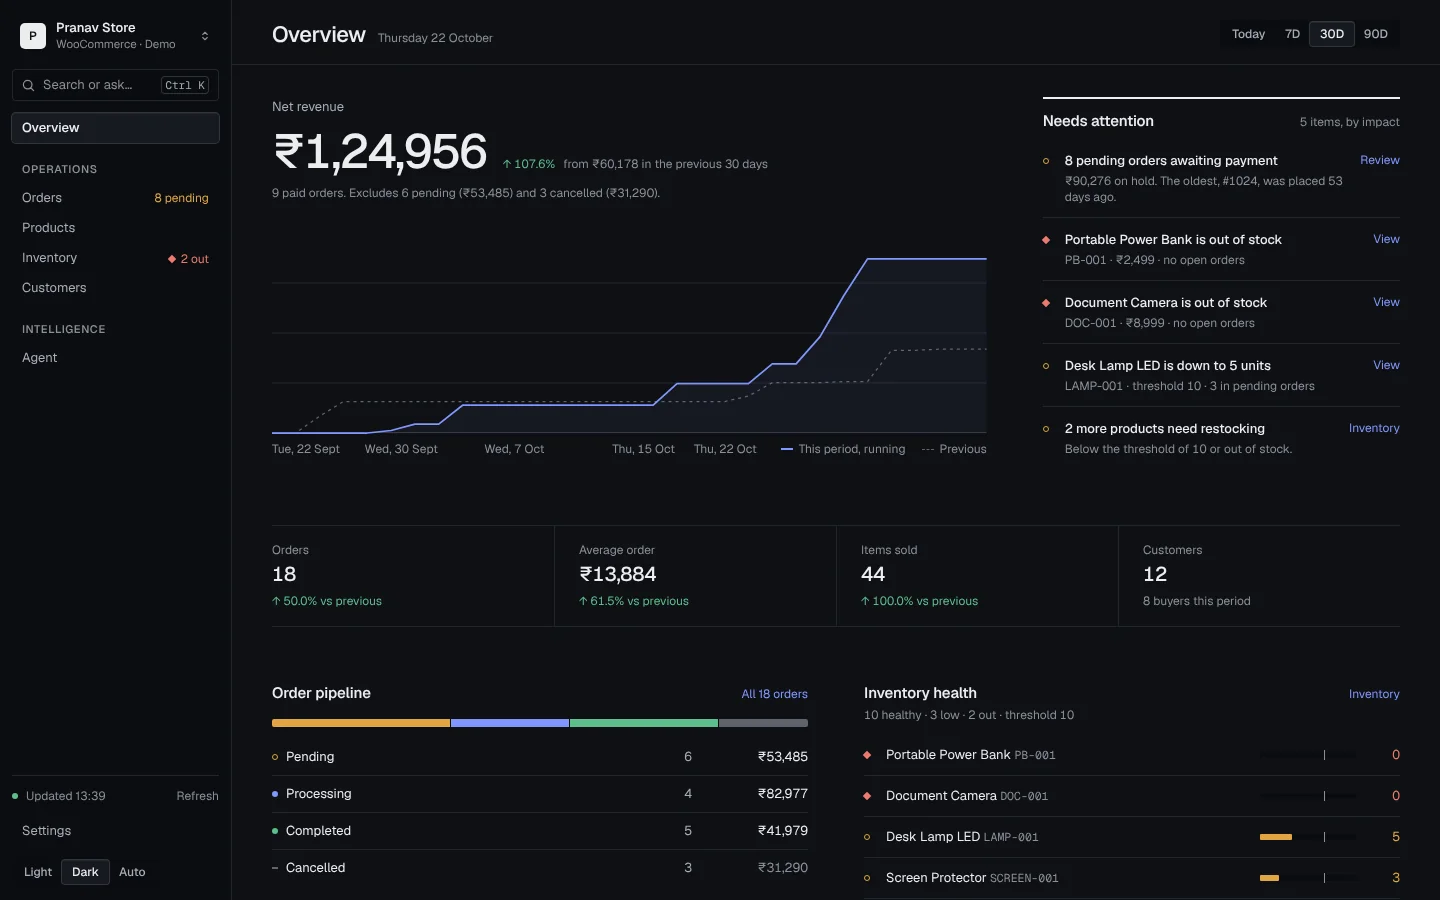The image size is (1440, 900).
Task: Click the Pranav Store logo avatar
Action: (x=33, y=36)
